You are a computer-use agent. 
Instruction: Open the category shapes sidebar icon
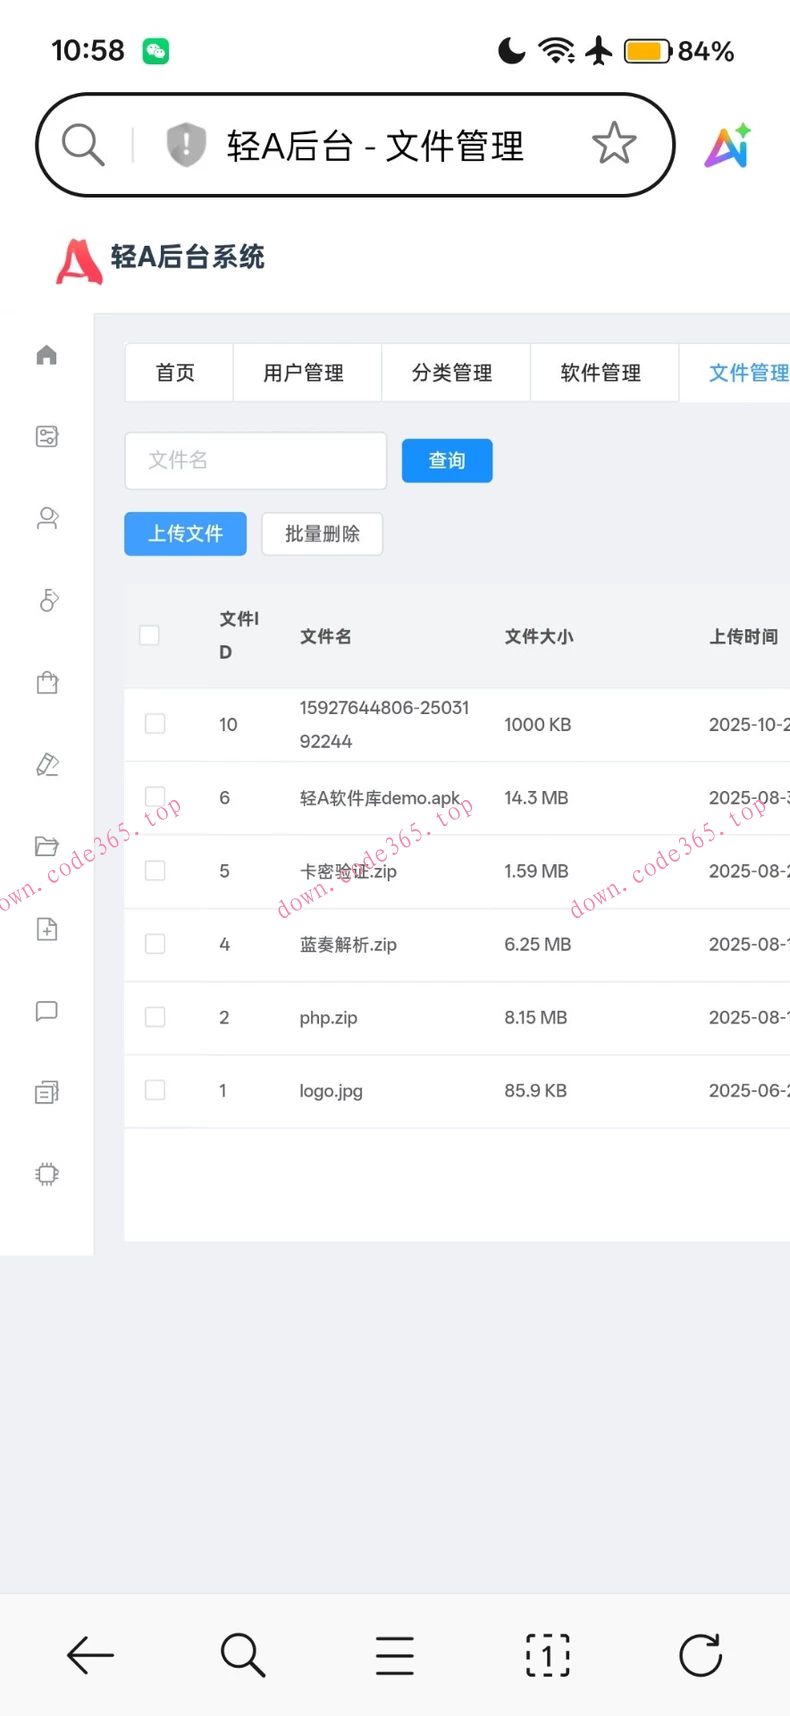click(47, 600)
